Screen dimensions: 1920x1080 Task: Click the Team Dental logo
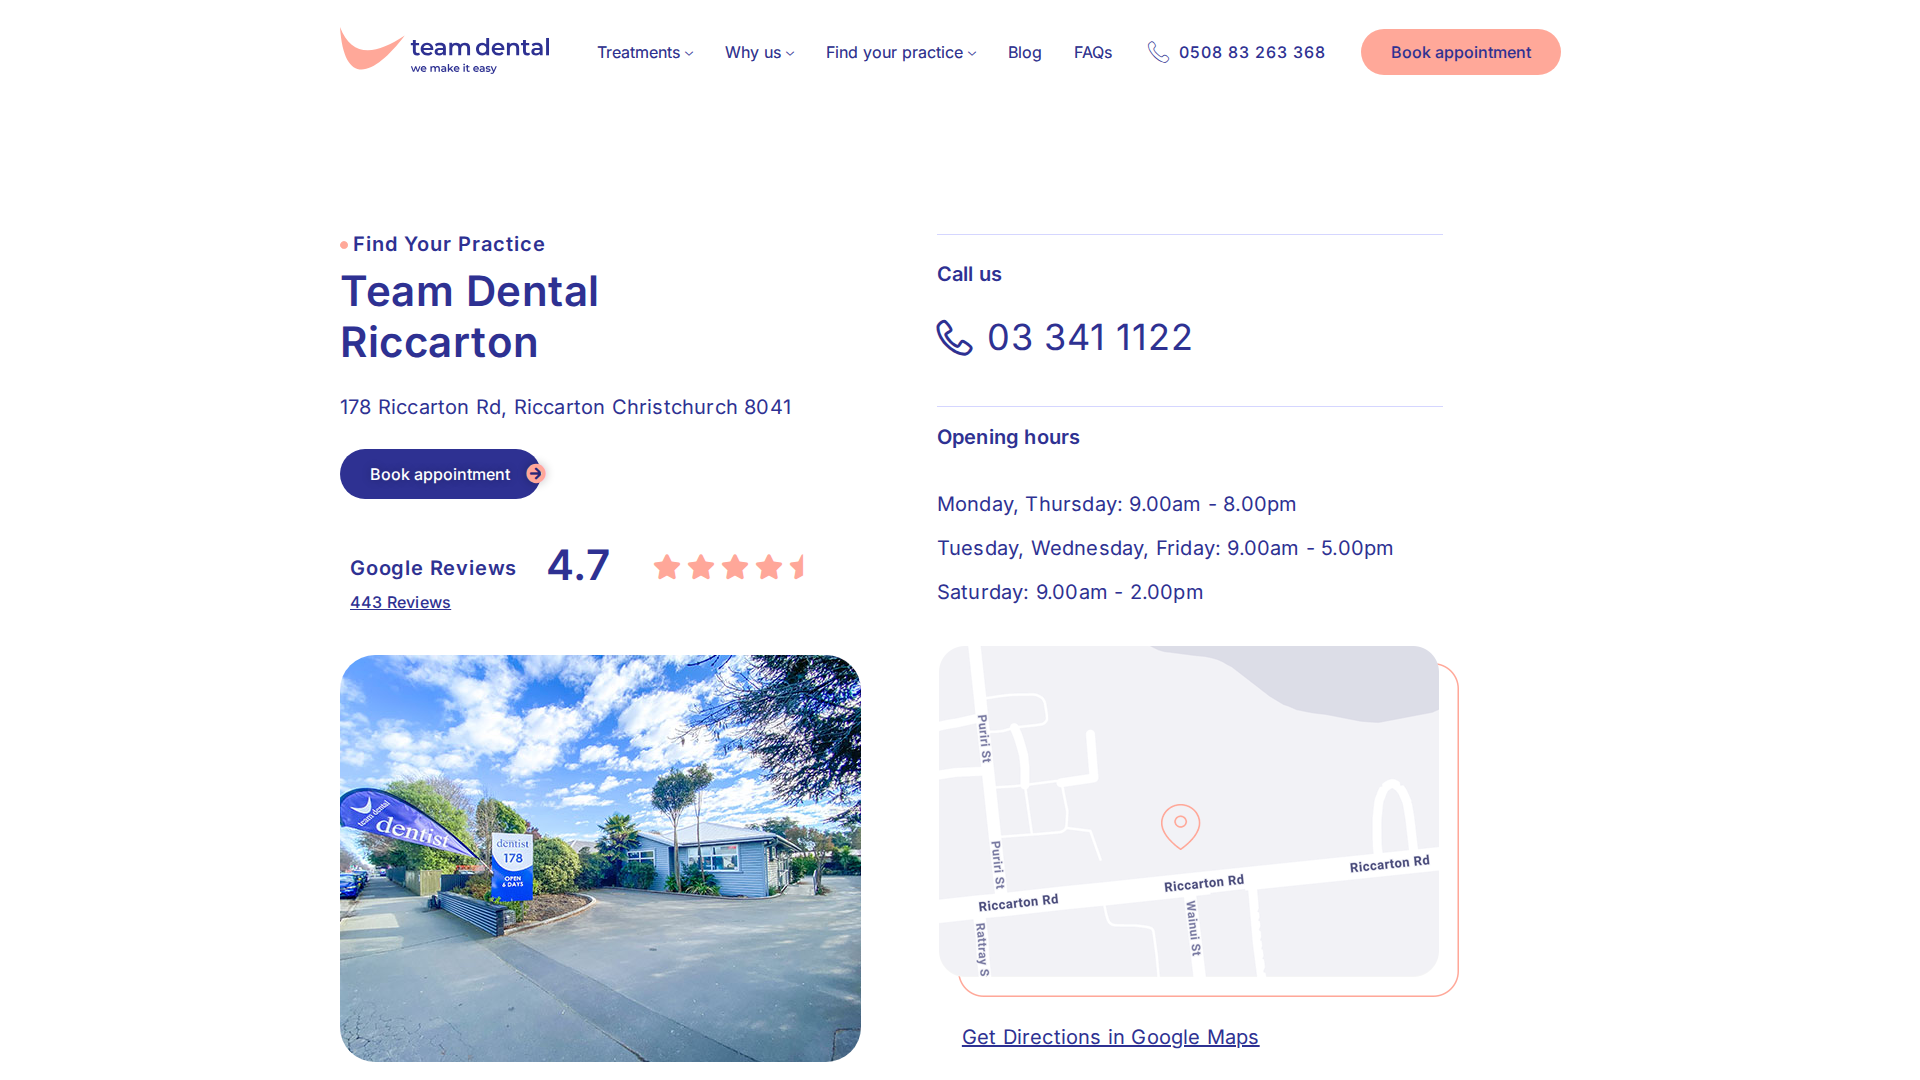[445, 51]
